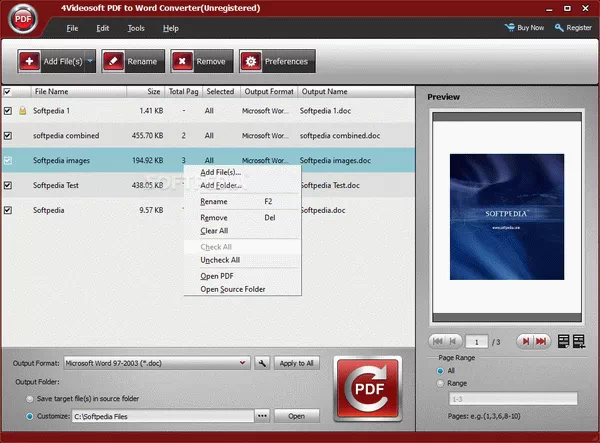Choose Add Folder... in context menu

coord(242,186)
